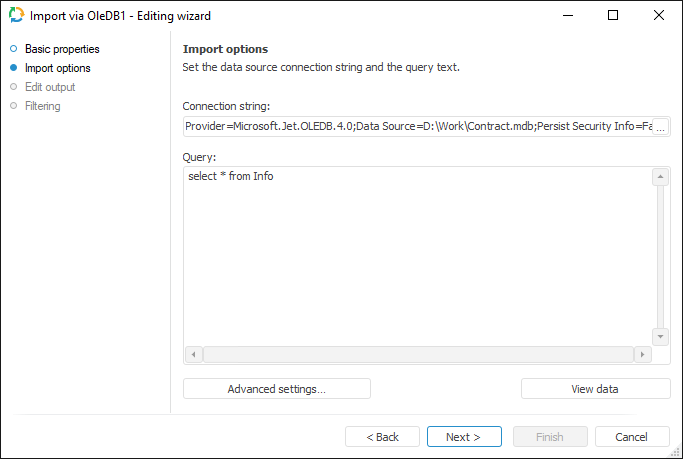
Task: Click the Finish button
Action: coord(550,437)
